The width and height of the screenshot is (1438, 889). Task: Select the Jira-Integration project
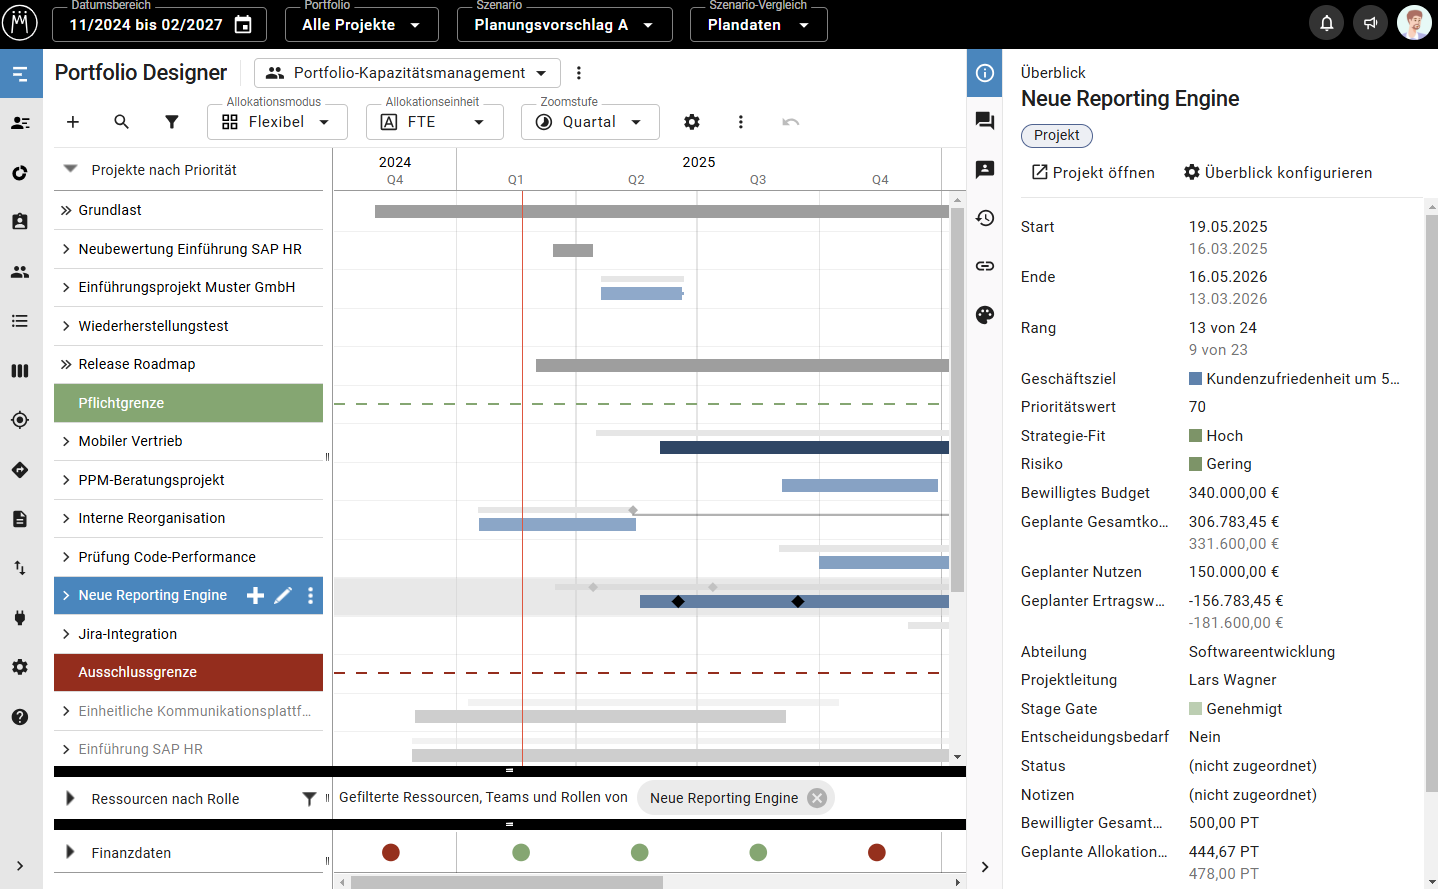coord(188,634)
